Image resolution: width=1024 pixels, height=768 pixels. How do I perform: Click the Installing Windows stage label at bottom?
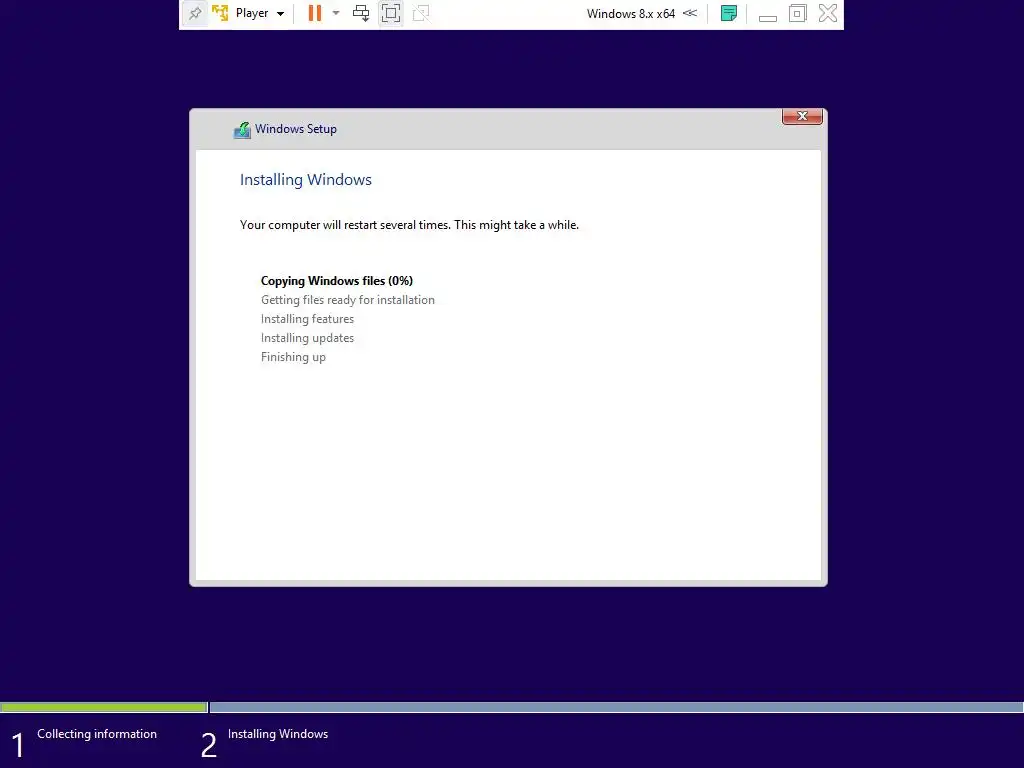pos(278,734)
